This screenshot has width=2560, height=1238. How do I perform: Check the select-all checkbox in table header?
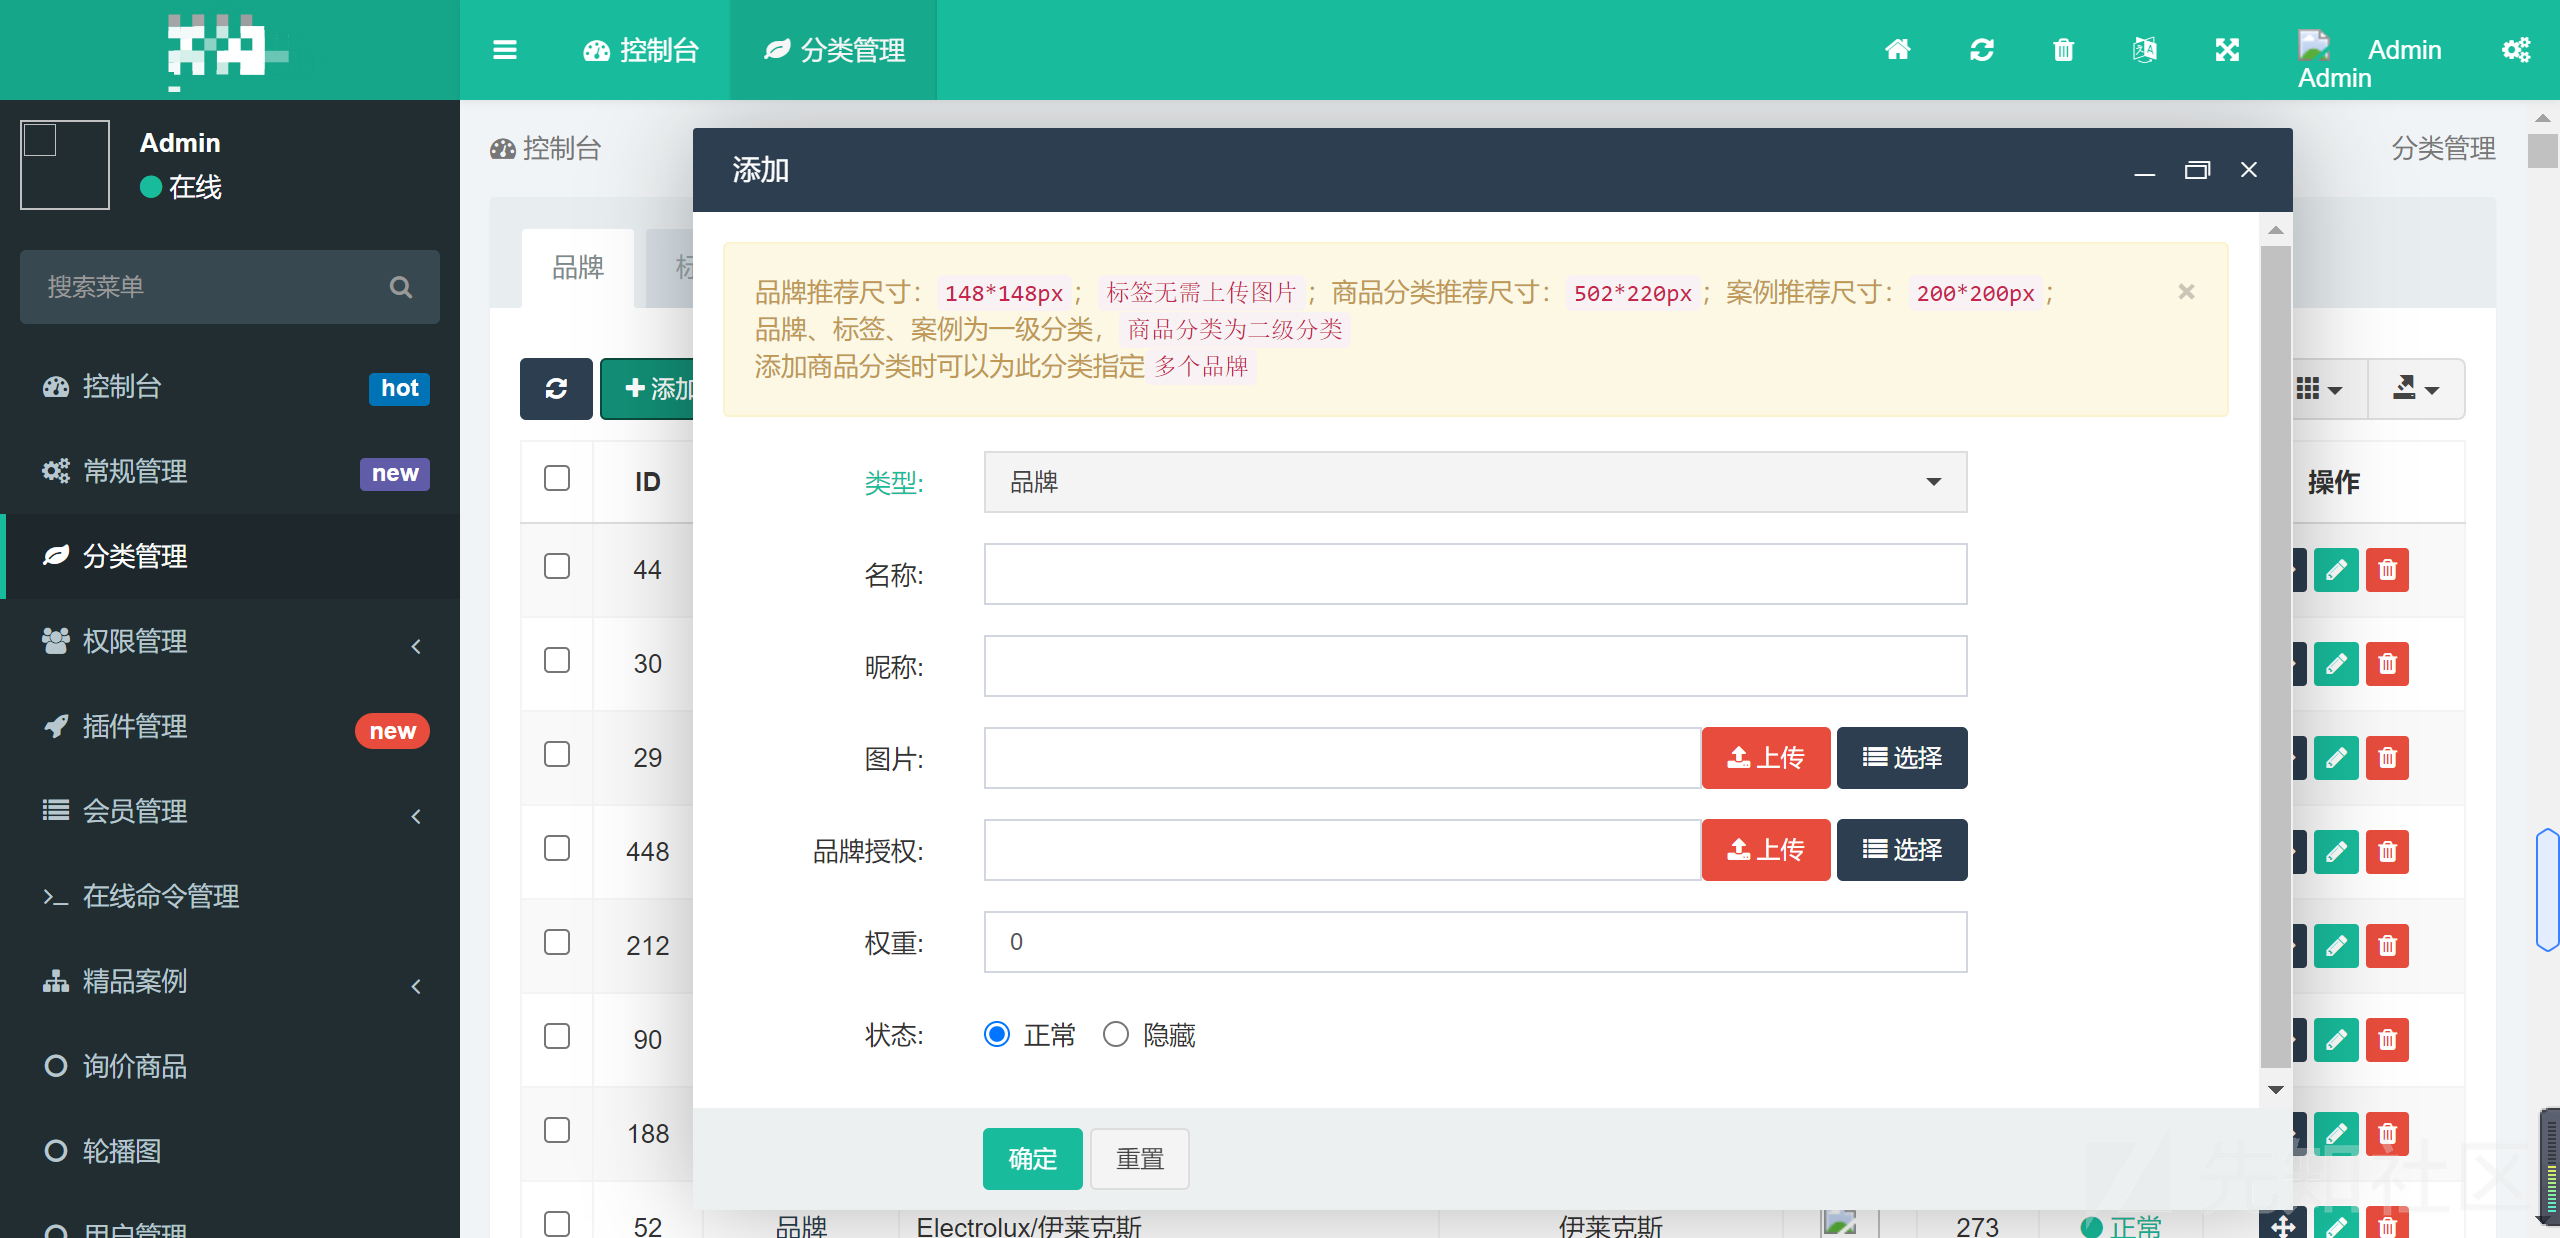click(x=556, y=480)
